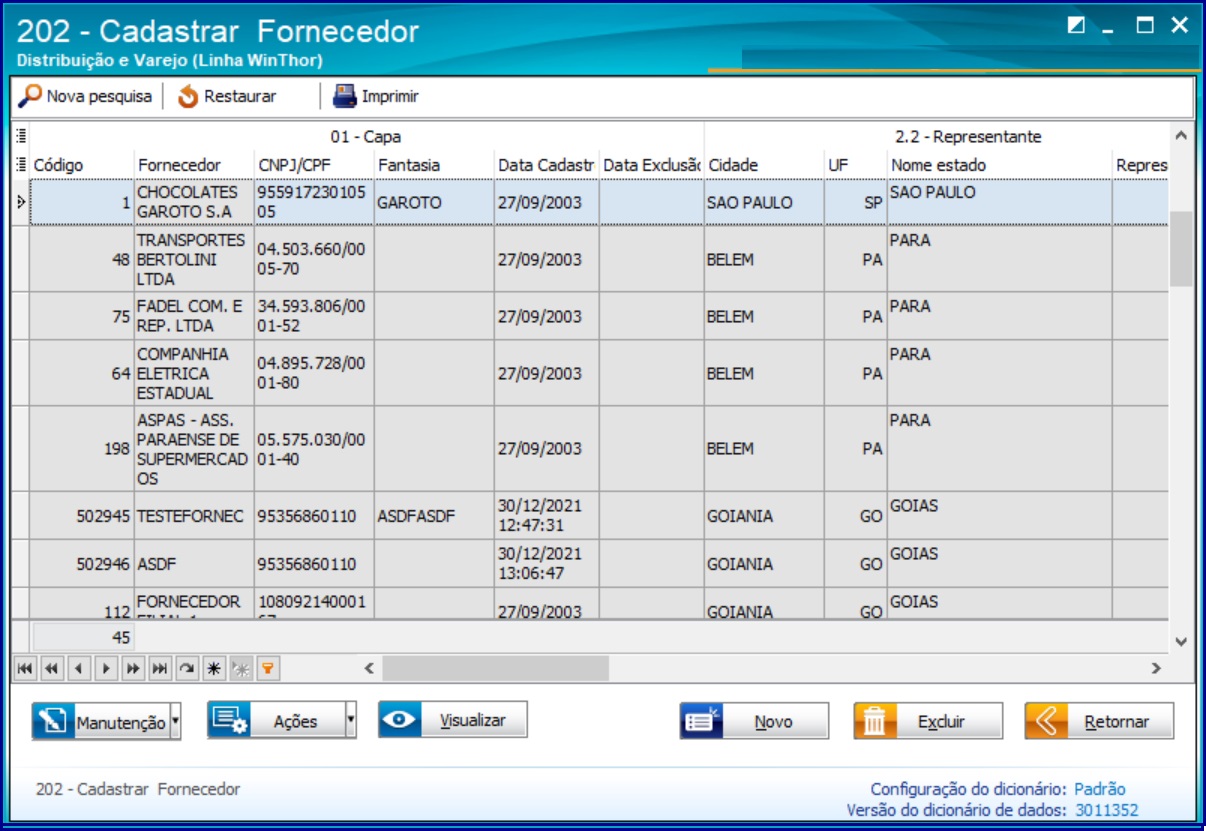
Task: Select the TRANSPORTES BERTOLINI LTDA cell
Action: point(194,259)
